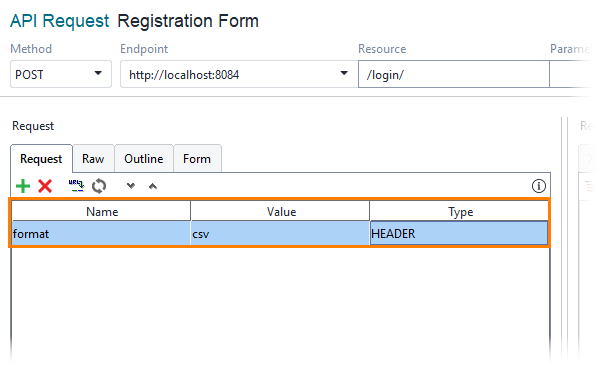Click the HEADER type cell
The width and height of the screenshot is (598, 366).
pos(459,233)
